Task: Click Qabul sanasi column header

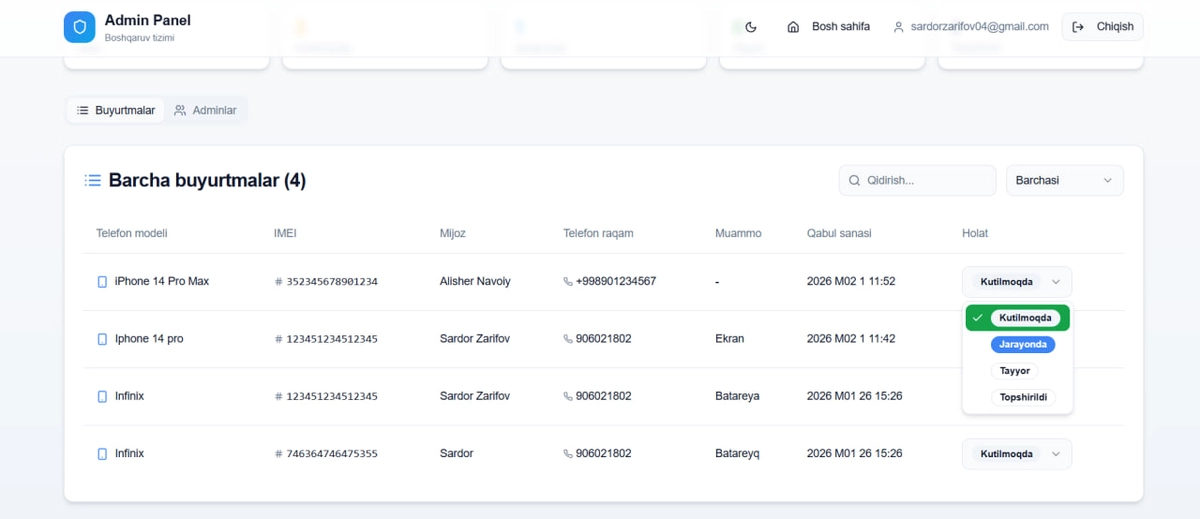Action: (x=839, y=233)
